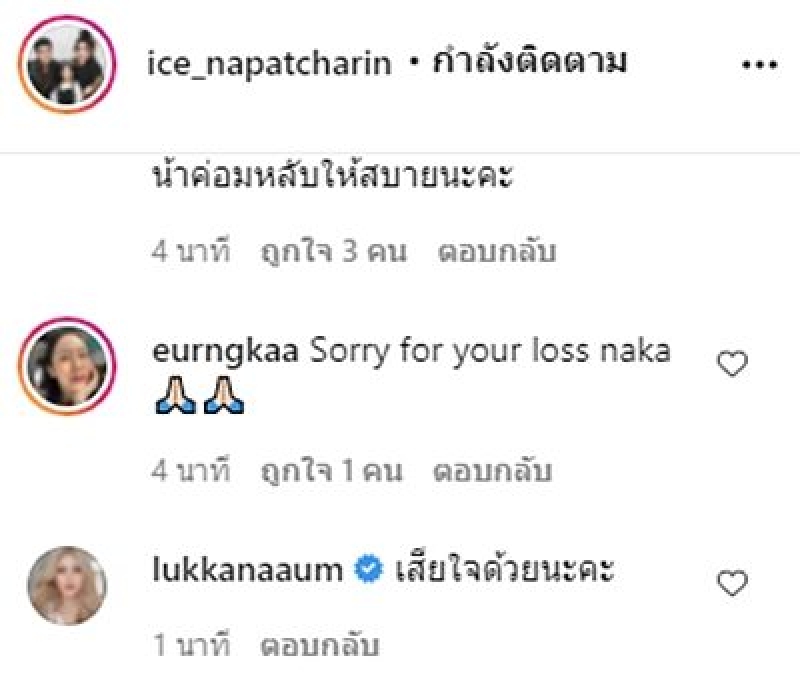Go to the eurngkaa profile via the username

pyautogui.click(x=225, y=352)
